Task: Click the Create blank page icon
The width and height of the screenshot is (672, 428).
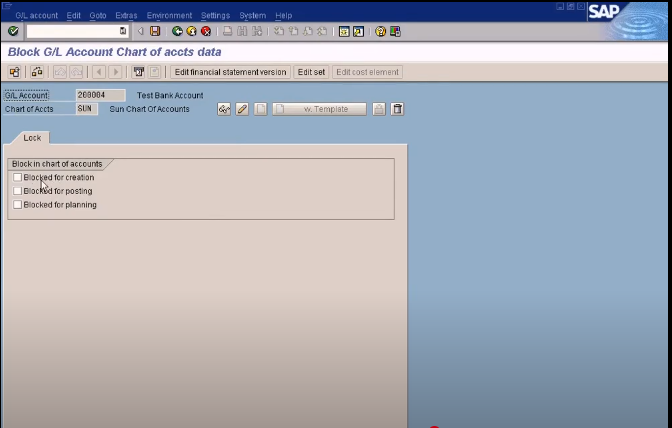Action: tap(261, 109)
